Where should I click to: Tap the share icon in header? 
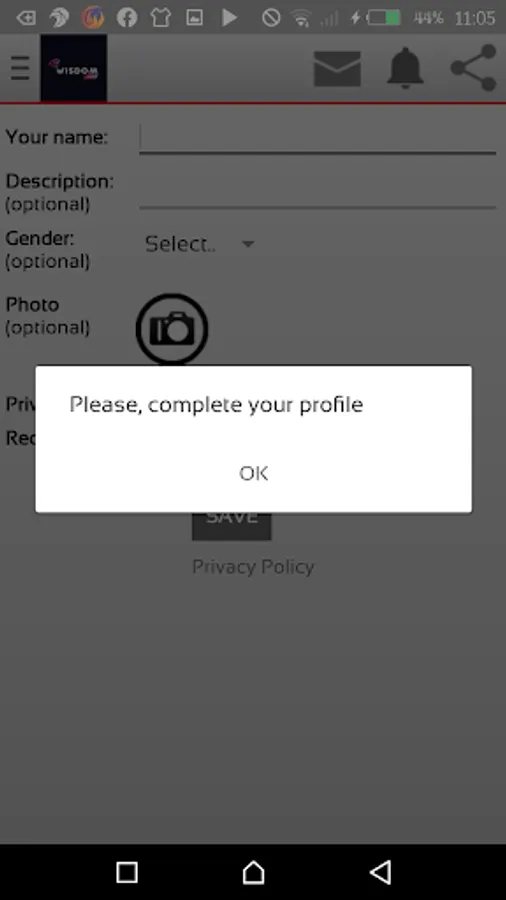(x=473, y=68)
